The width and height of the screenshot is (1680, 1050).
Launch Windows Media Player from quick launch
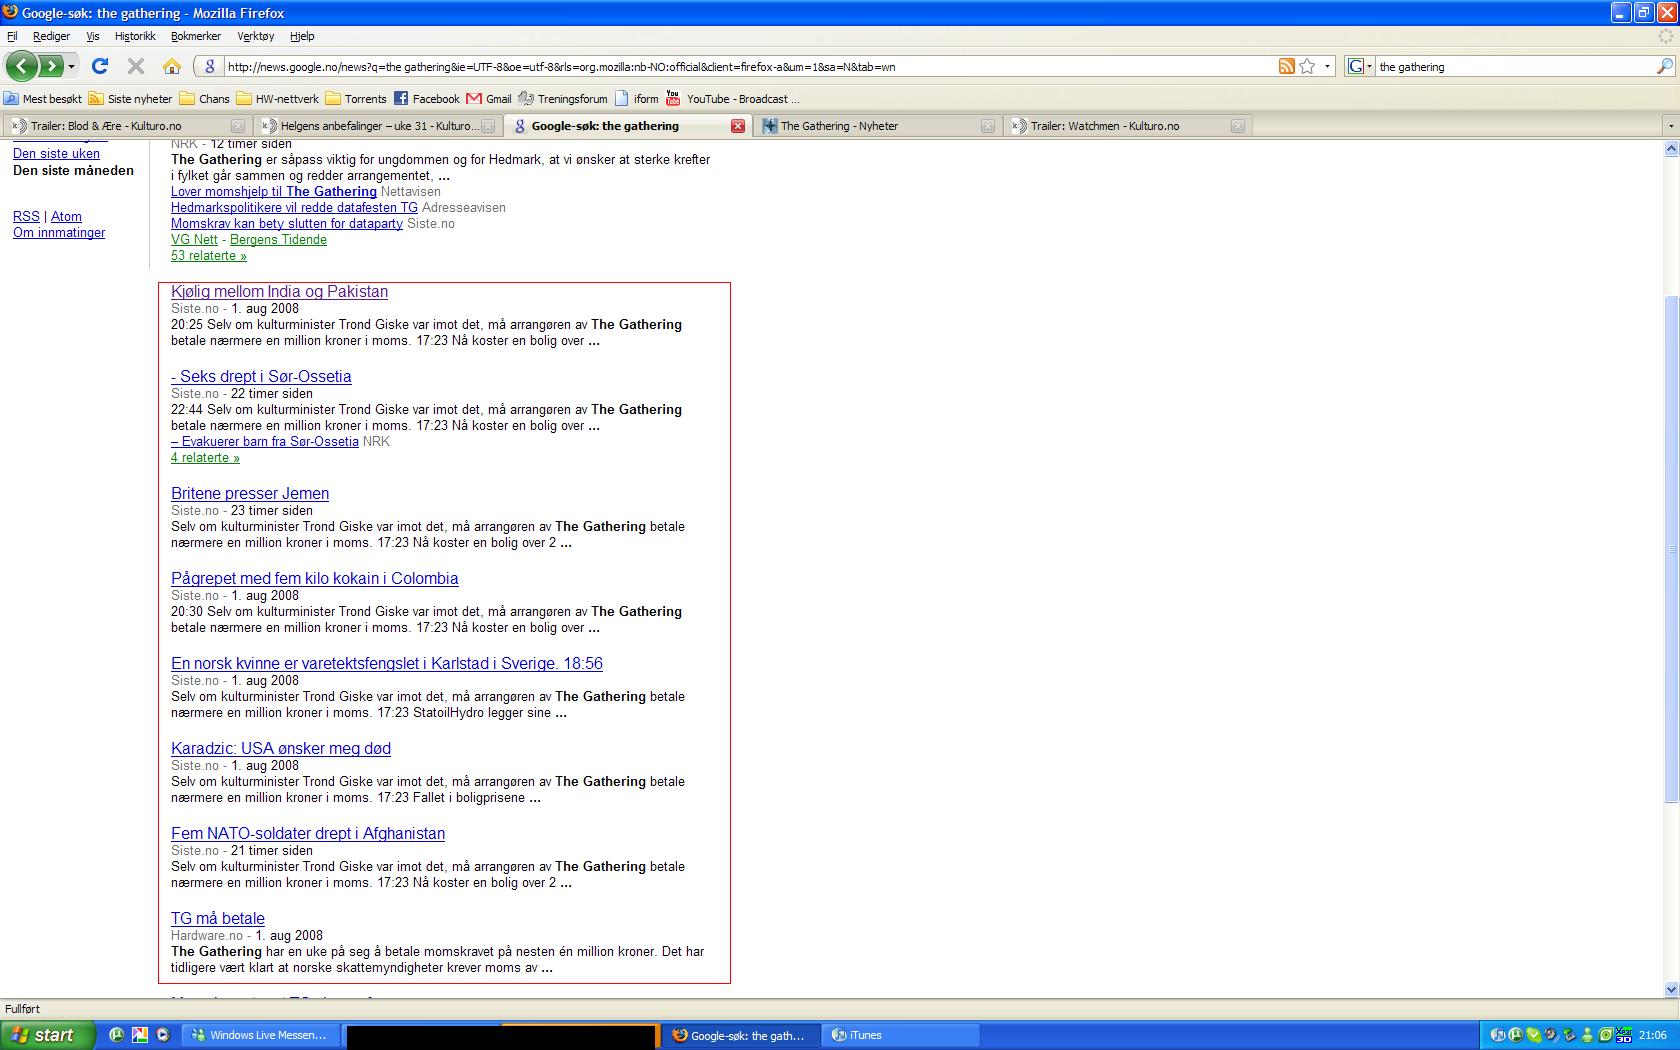point(163,1035)
